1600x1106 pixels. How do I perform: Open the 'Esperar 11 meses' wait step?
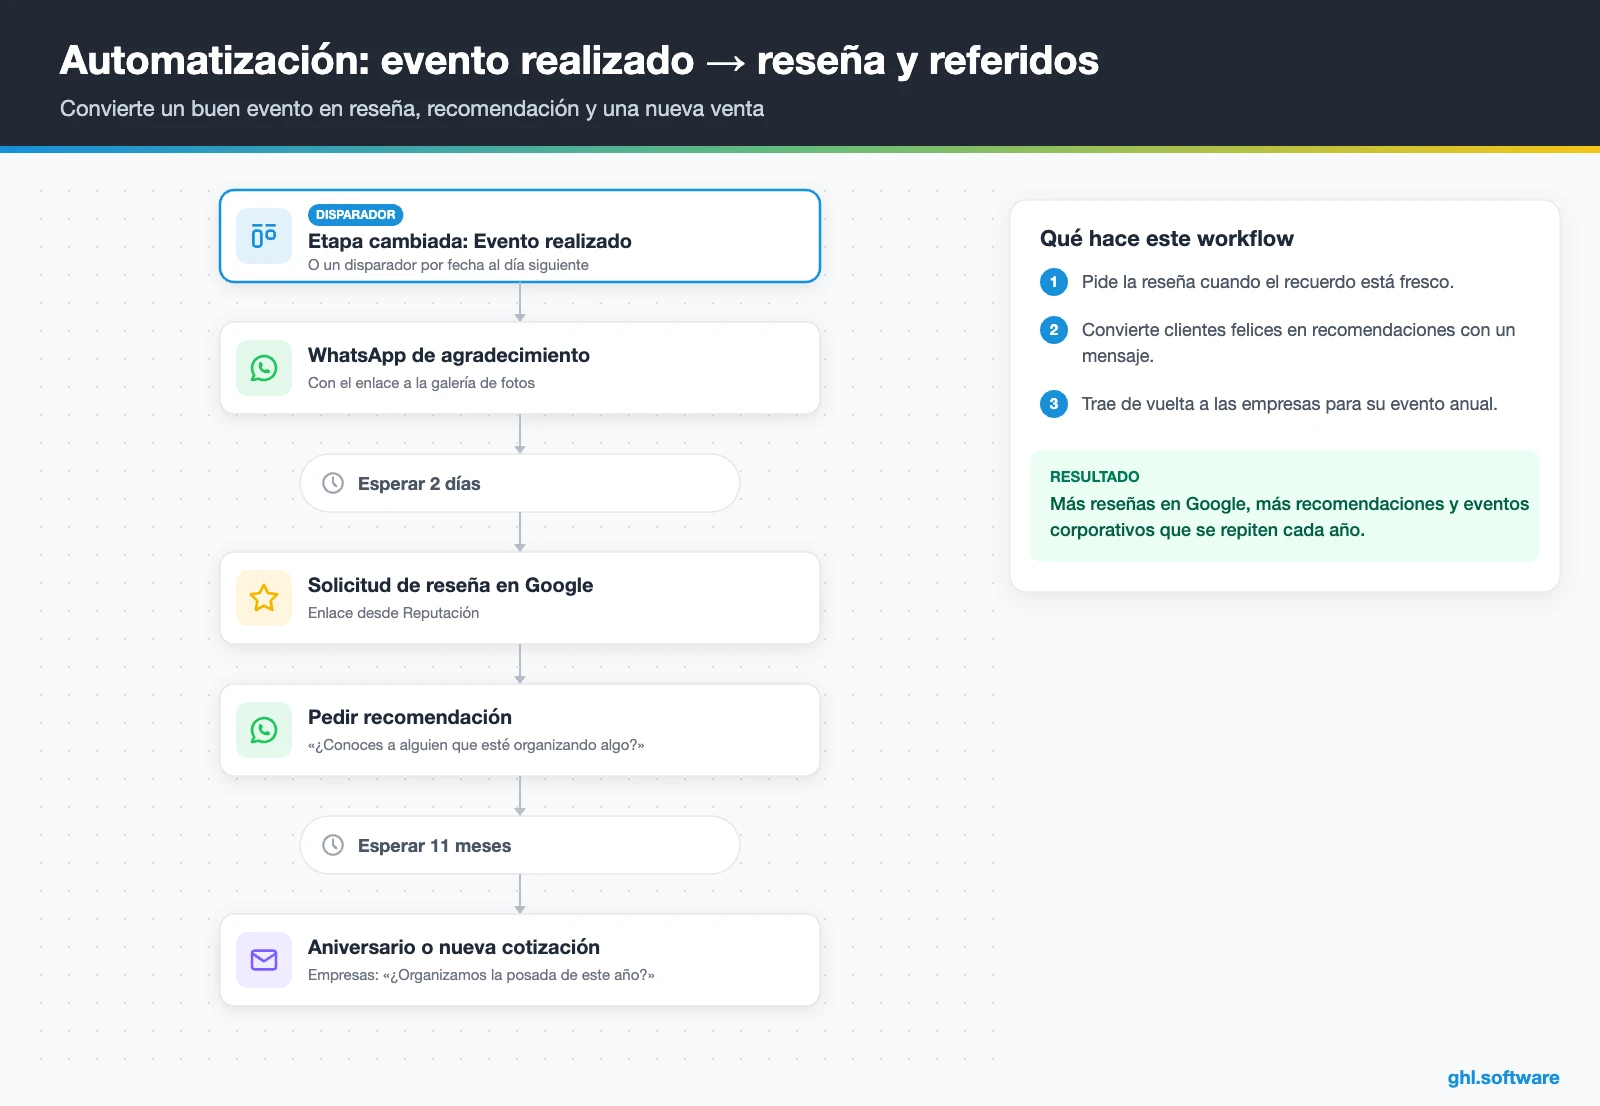tap(520, 845)
